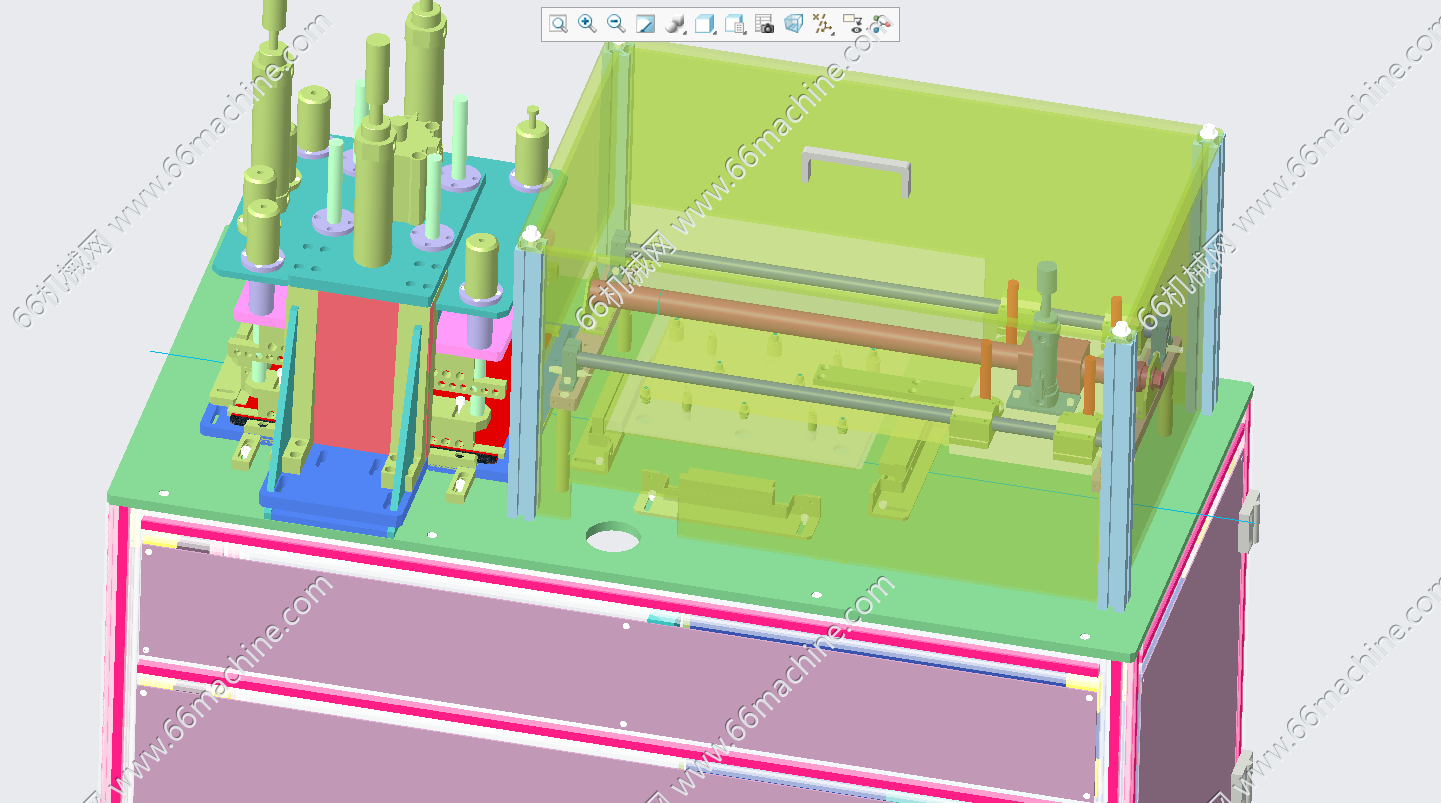Click the Refit view icon

point(558,24)
